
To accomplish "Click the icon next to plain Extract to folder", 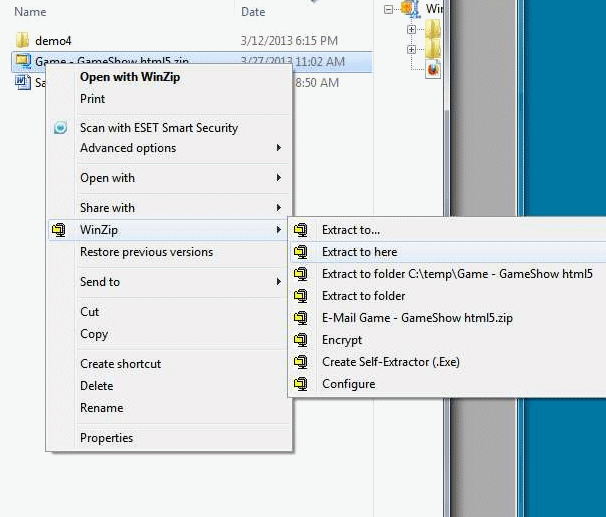I will pyautogui.click(x=301, y=296).
